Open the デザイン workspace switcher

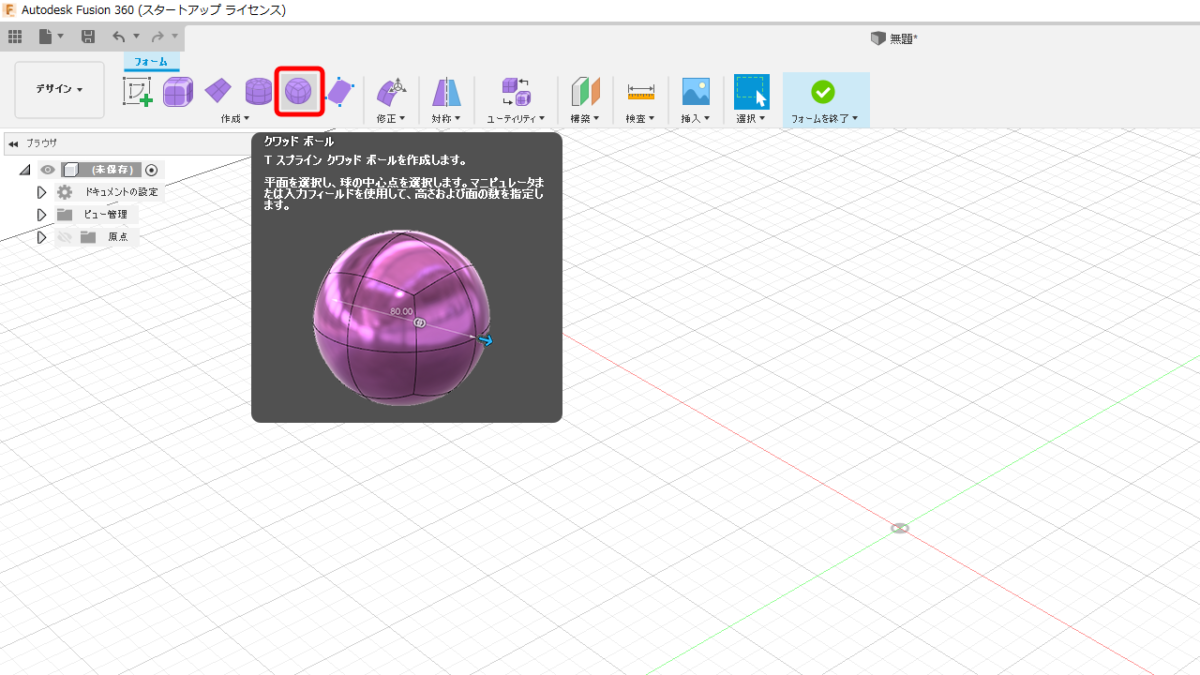(x=59, y=89)
